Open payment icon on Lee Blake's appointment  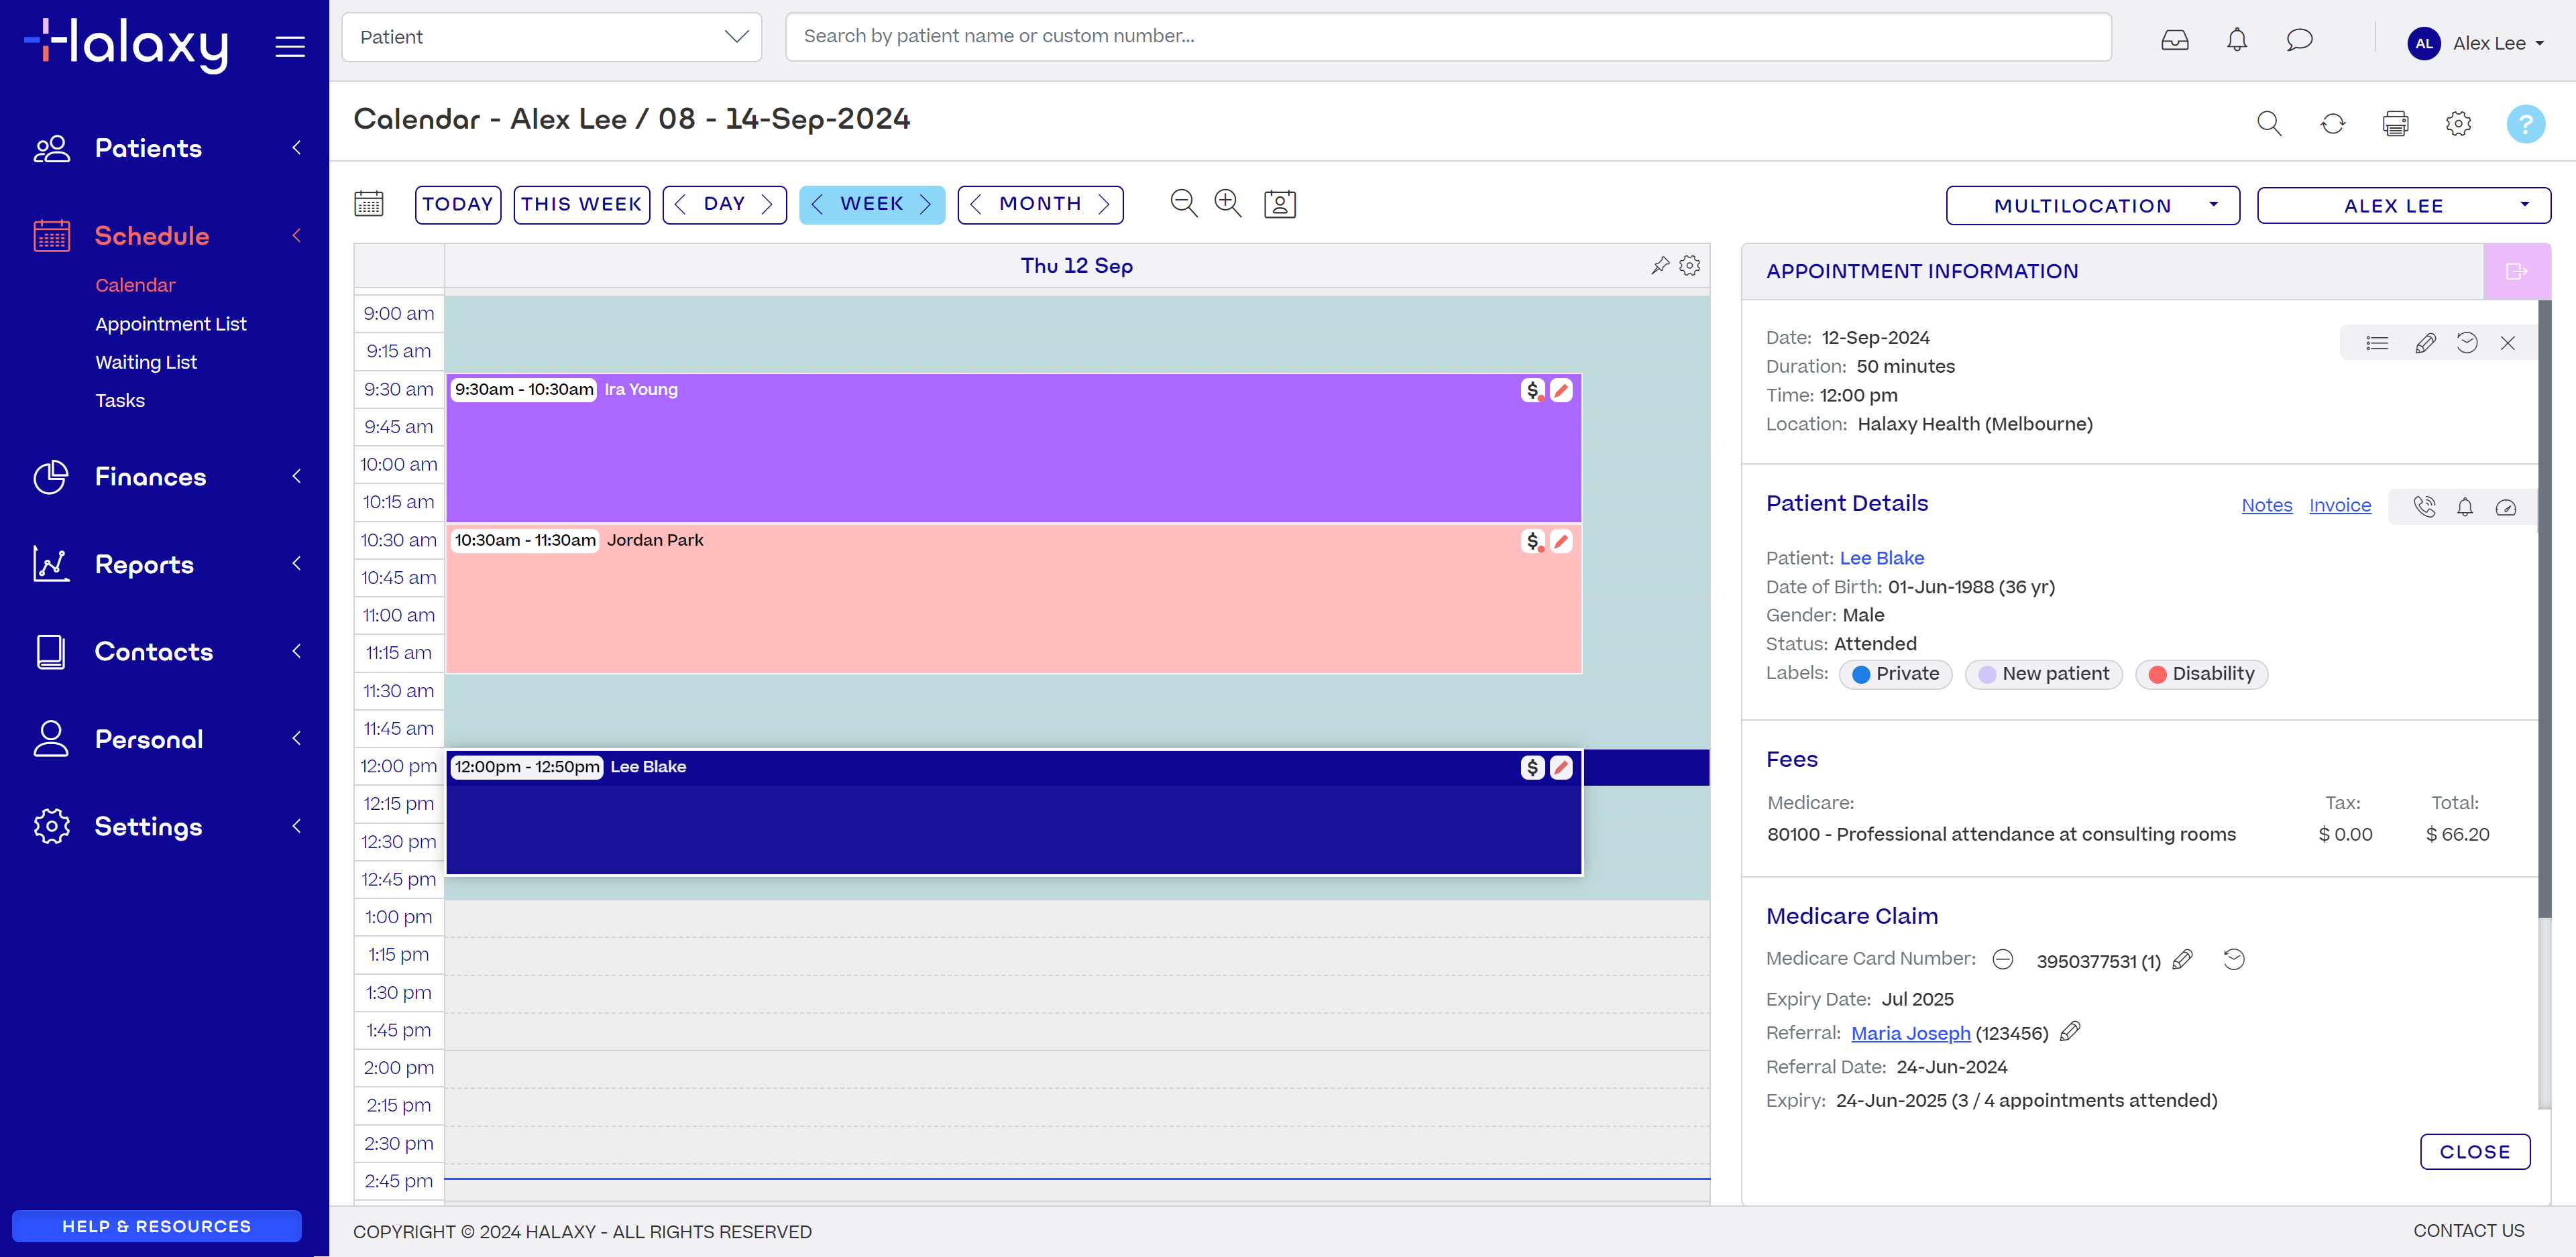tap(1533, 767)
